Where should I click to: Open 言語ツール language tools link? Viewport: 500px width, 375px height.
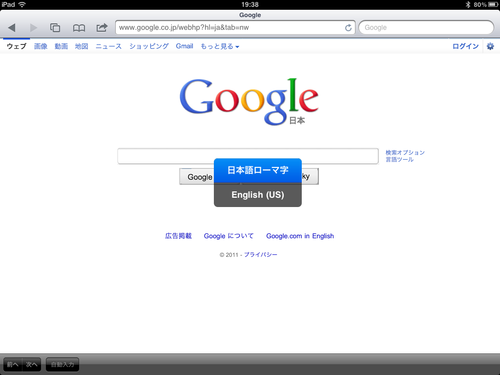click(399, 160)
